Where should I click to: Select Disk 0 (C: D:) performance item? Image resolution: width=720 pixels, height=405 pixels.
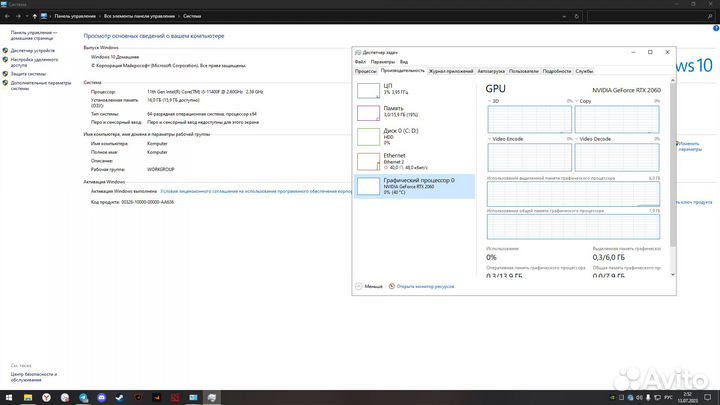click(x=414, y=137)
